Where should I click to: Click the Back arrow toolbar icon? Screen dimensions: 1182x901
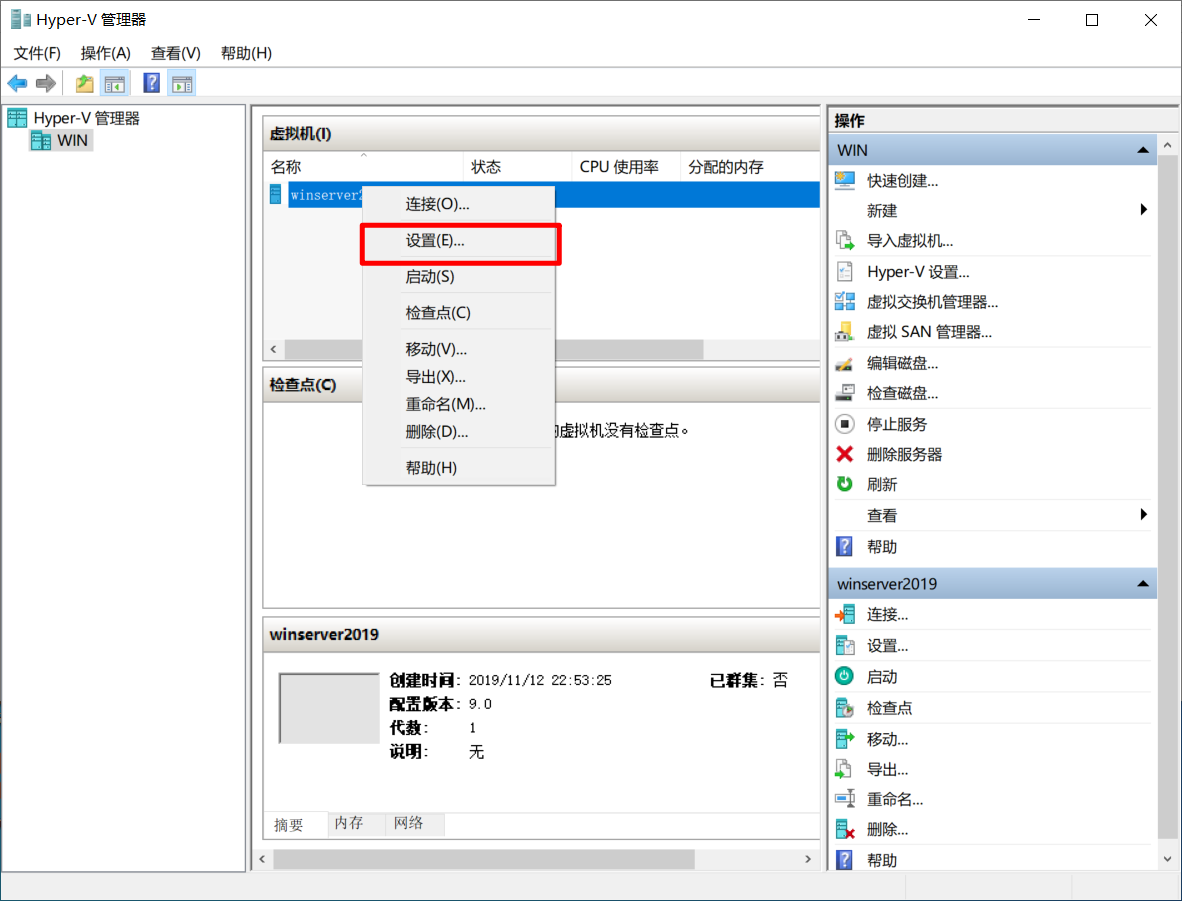pos(17,84)
